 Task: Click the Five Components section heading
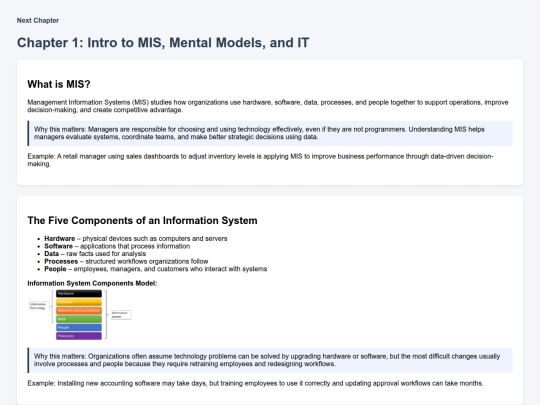tap(142, 220)
